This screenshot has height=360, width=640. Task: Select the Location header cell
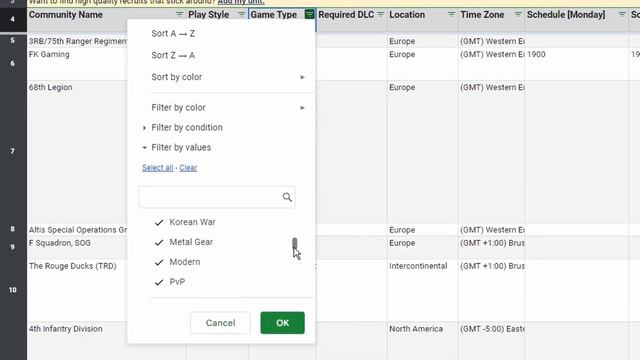[422, 19]
